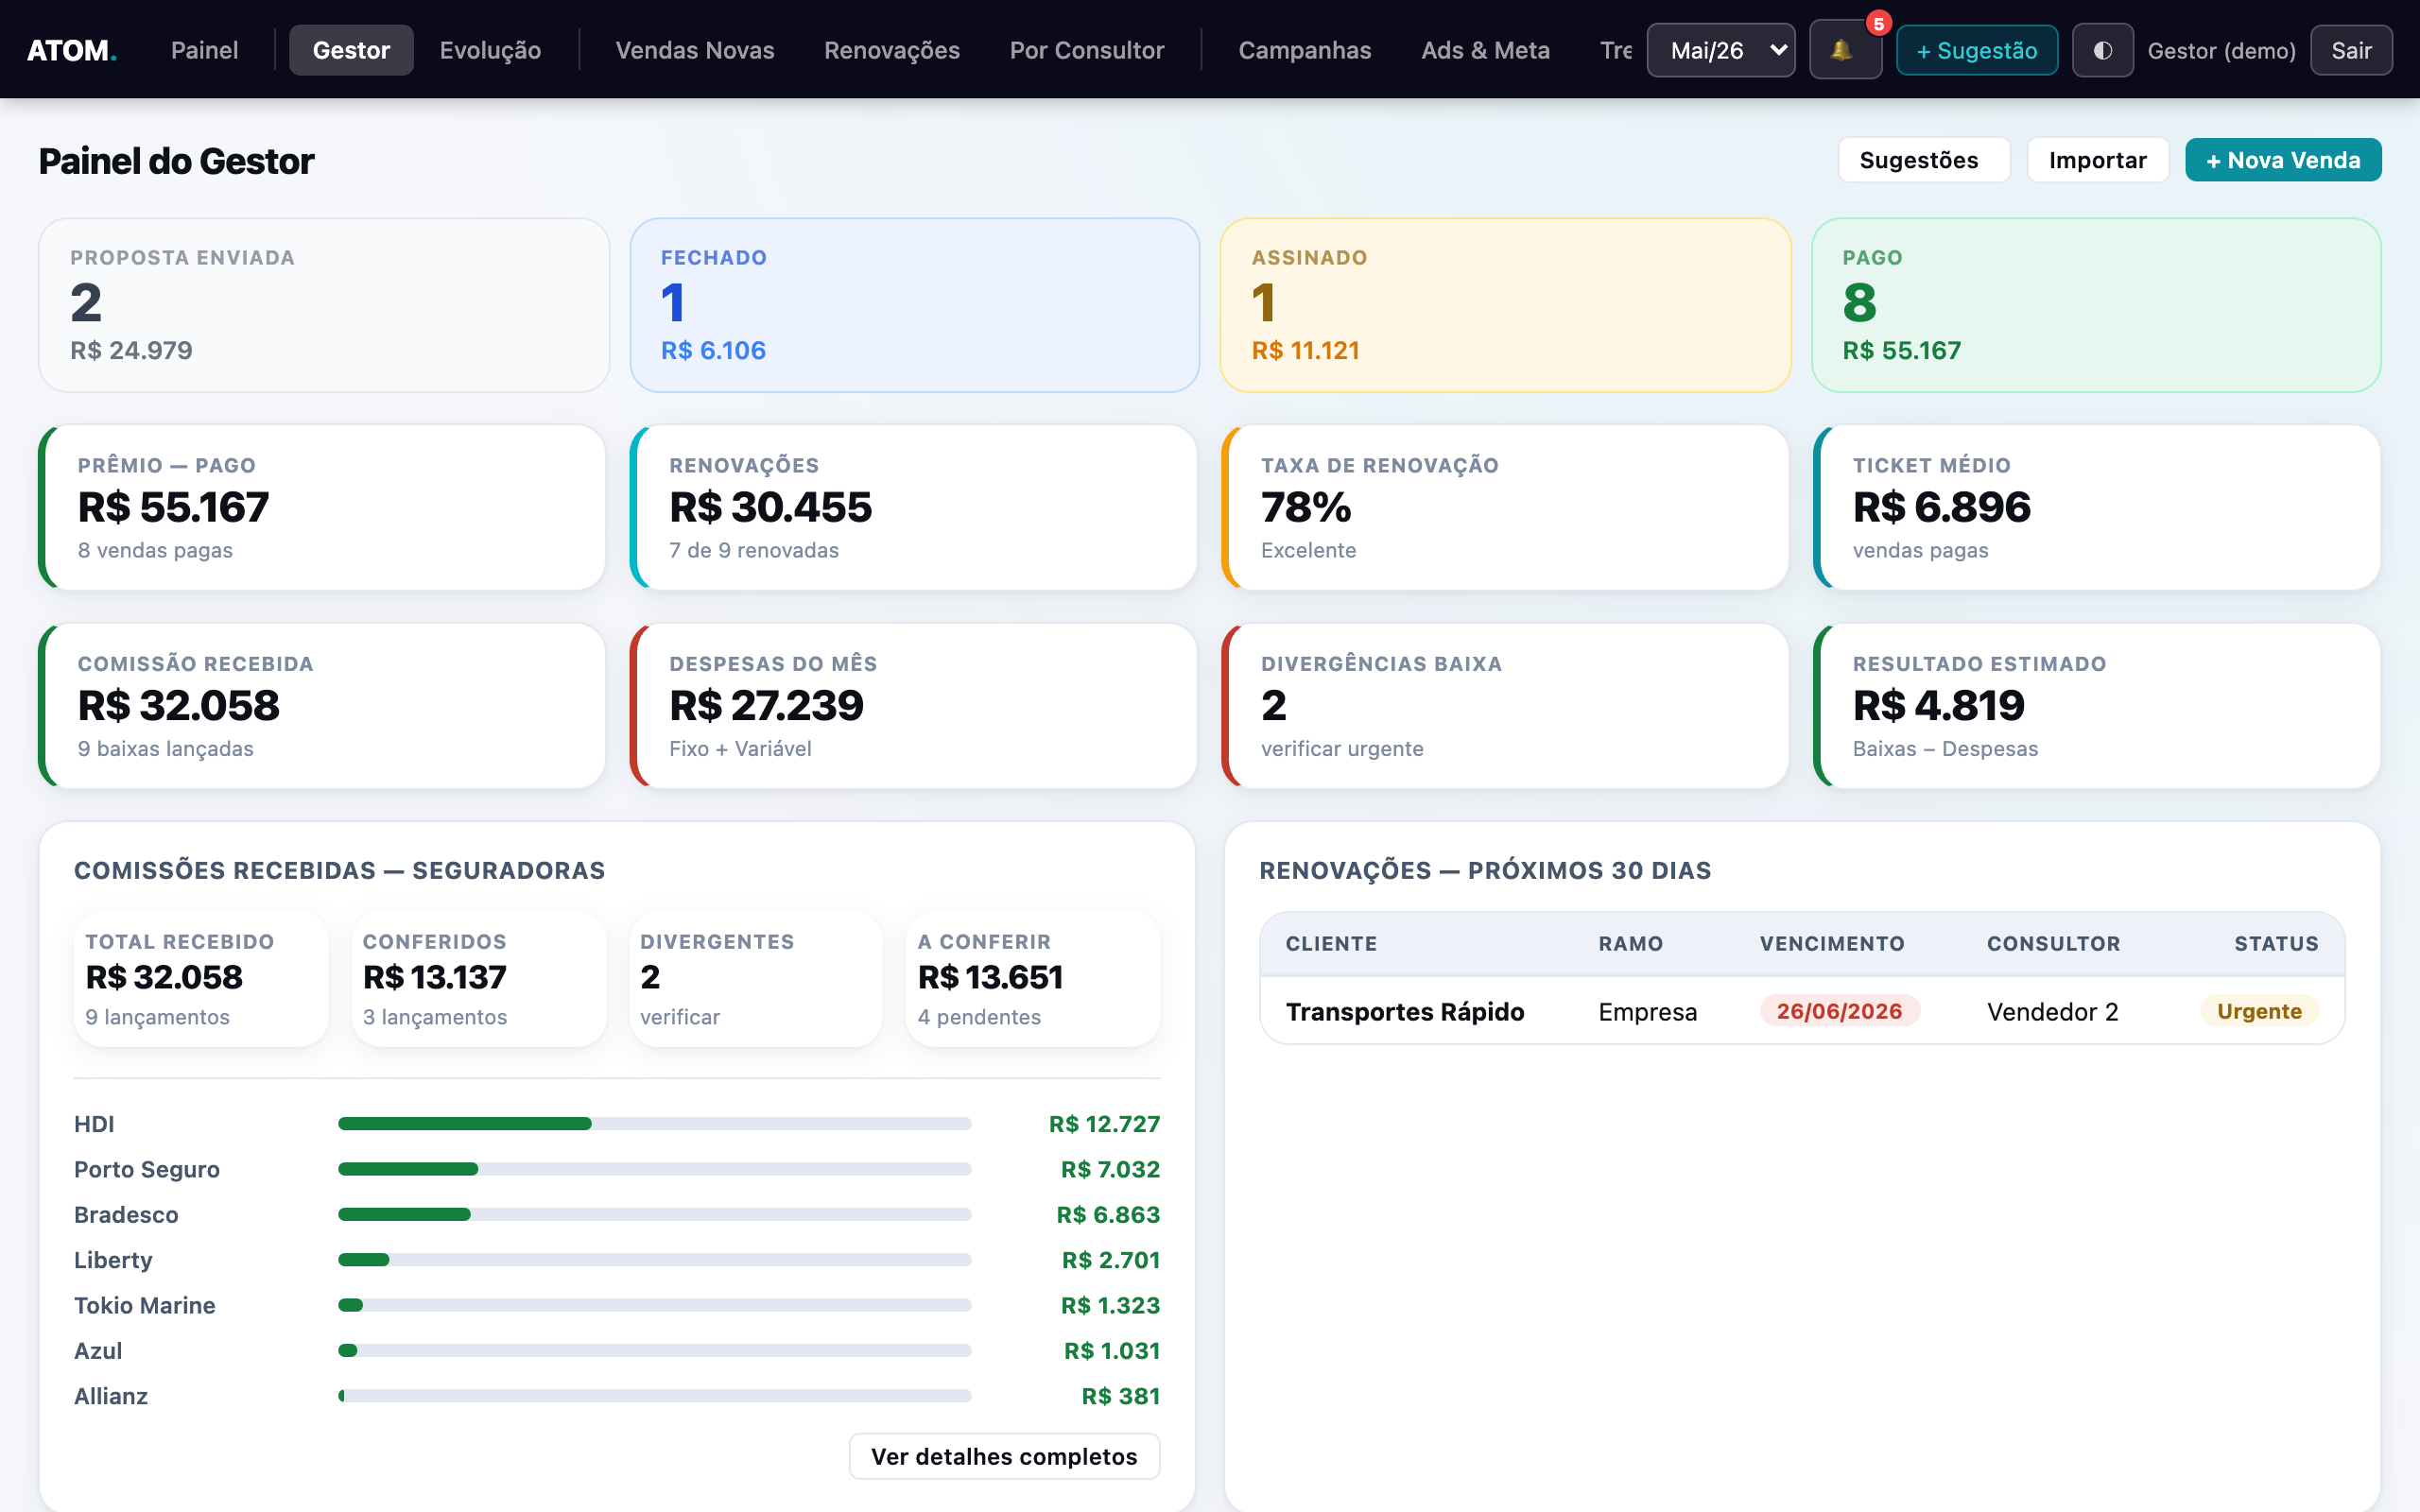
Task: Go to the Renovações menu item
Action: 891,50
